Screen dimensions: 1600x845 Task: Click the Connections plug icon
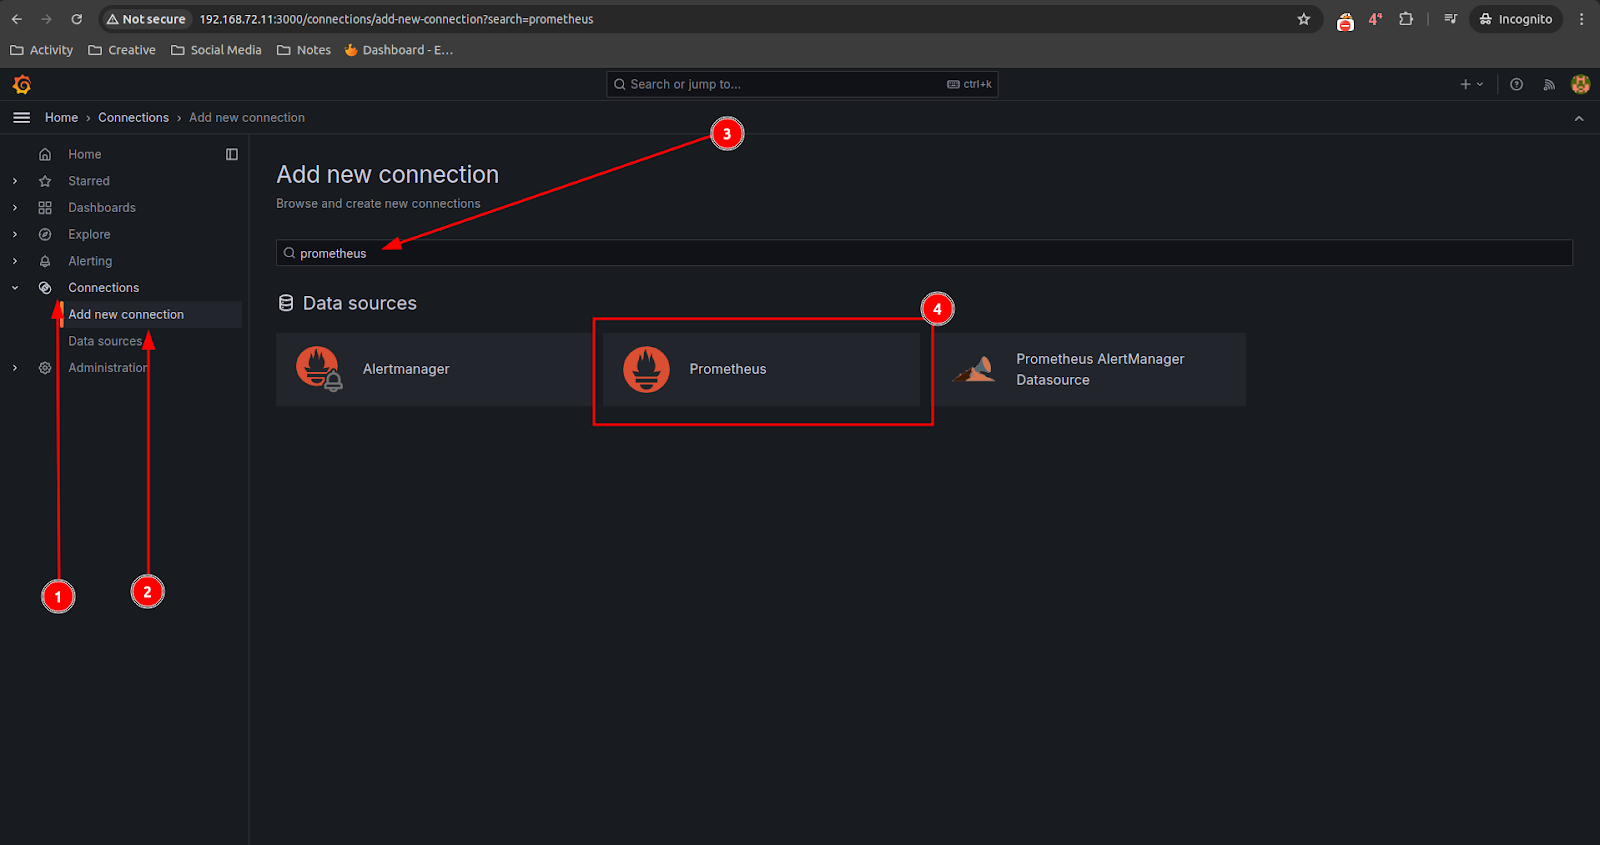tap(45, 288)
